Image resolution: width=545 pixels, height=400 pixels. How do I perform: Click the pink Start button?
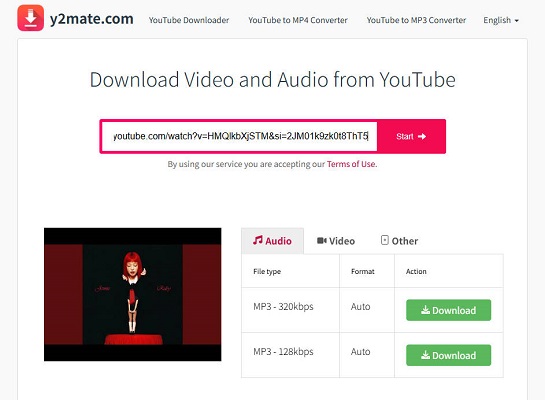[411, 136]
